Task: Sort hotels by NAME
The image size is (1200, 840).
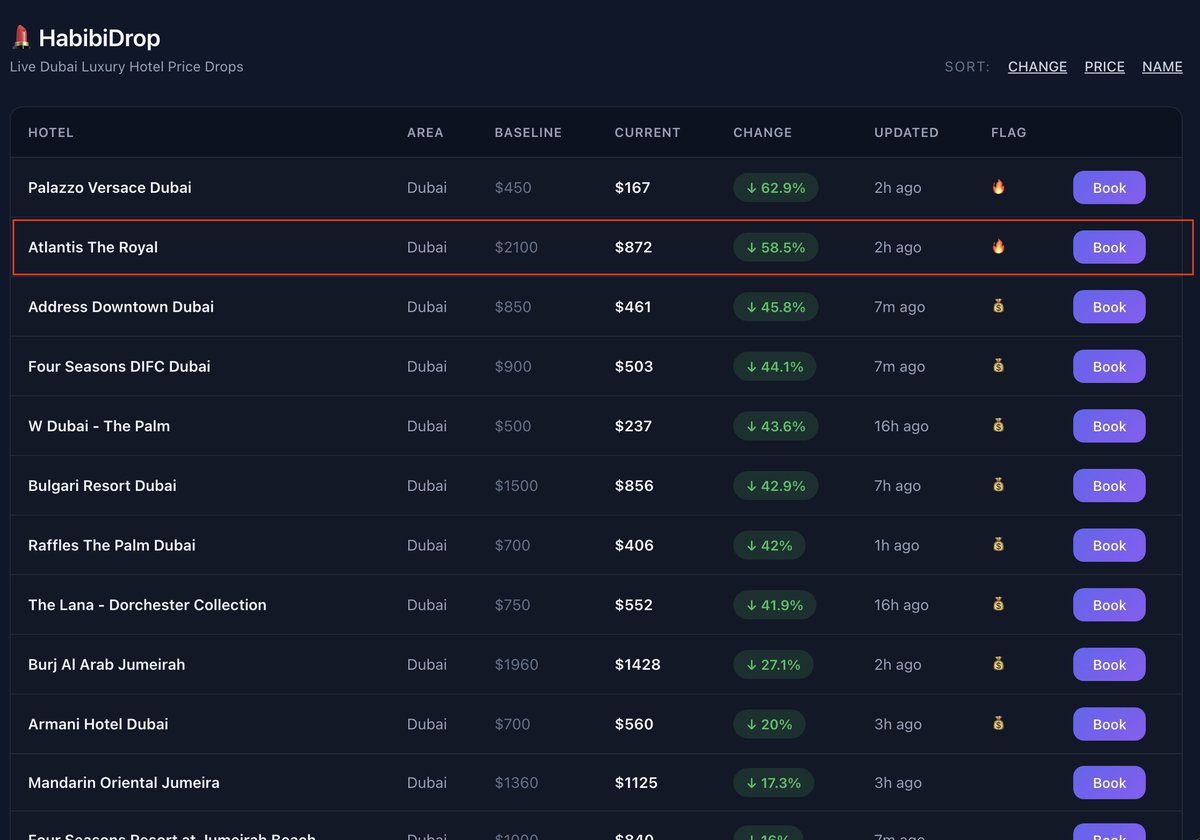Action: pos(1162,67)
